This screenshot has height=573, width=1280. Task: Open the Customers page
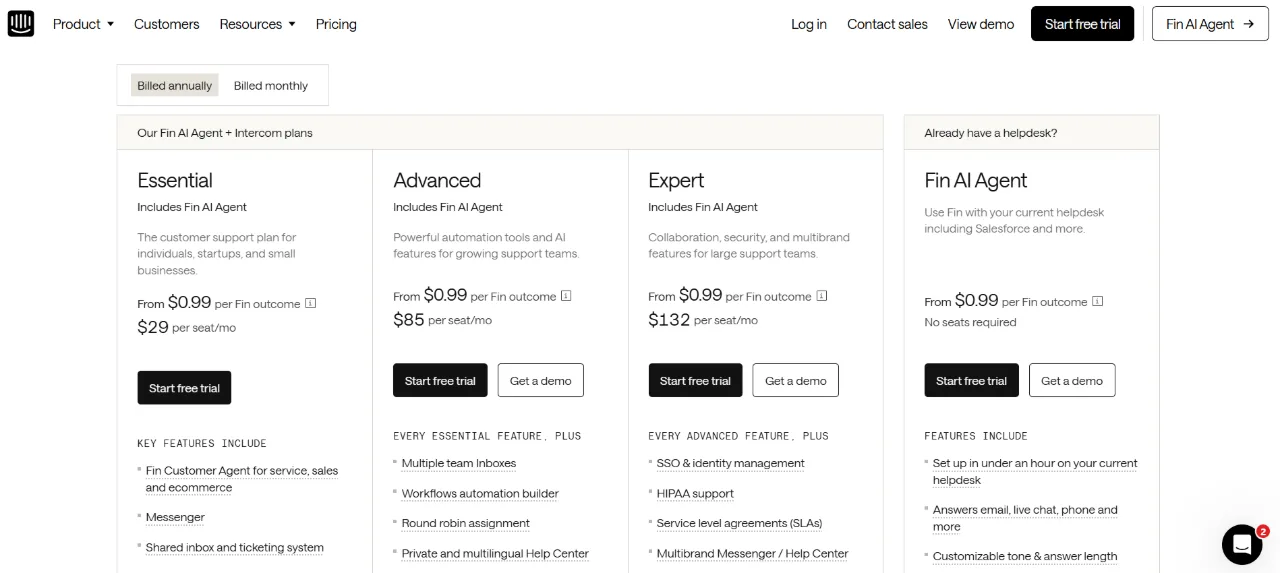pos(167,24)
